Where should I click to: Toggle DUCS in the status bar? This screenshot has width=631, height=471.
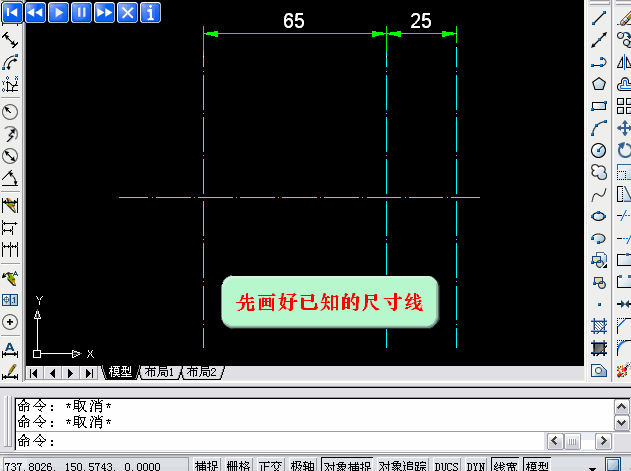point(447,466)
